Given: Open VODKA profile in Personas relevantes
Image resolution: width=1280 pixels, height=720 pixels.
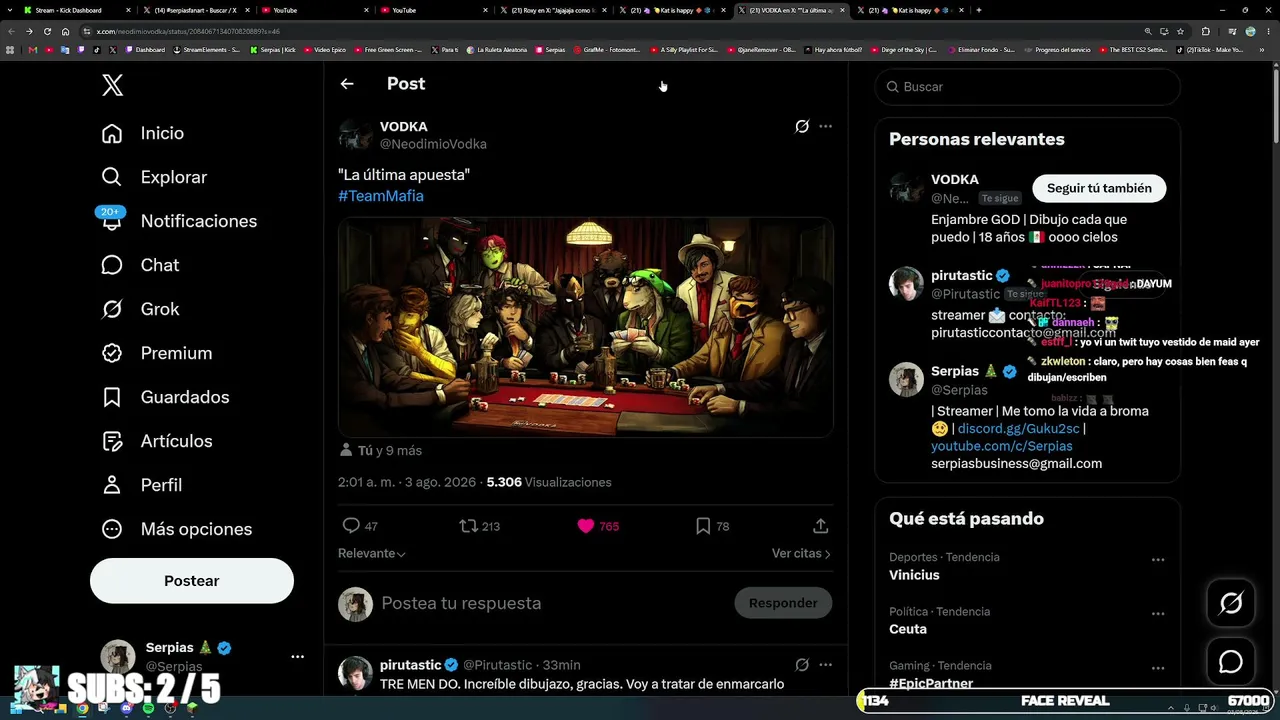Looking at the screenshot, I should 955,180.
